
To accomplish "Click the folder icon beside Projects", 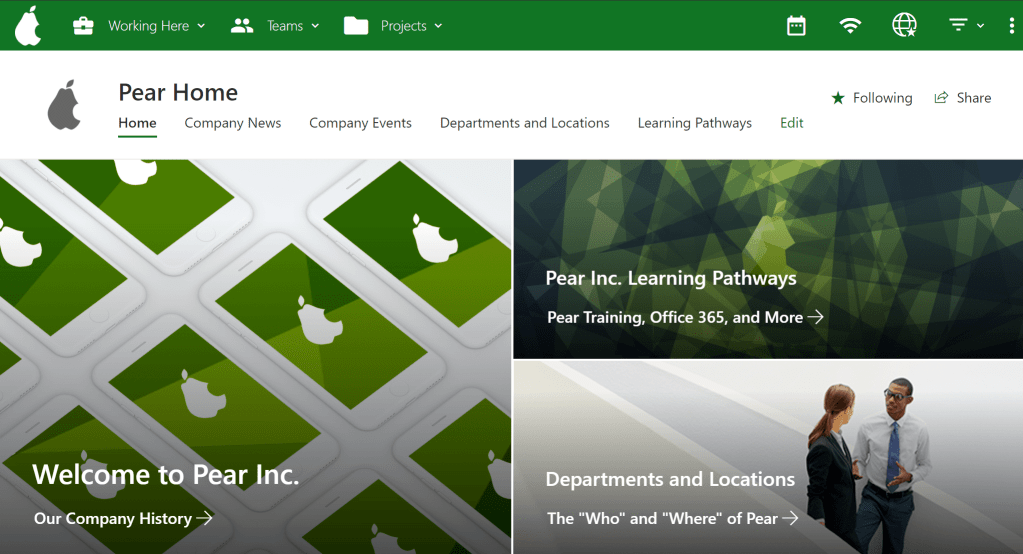I will point(356,25).
